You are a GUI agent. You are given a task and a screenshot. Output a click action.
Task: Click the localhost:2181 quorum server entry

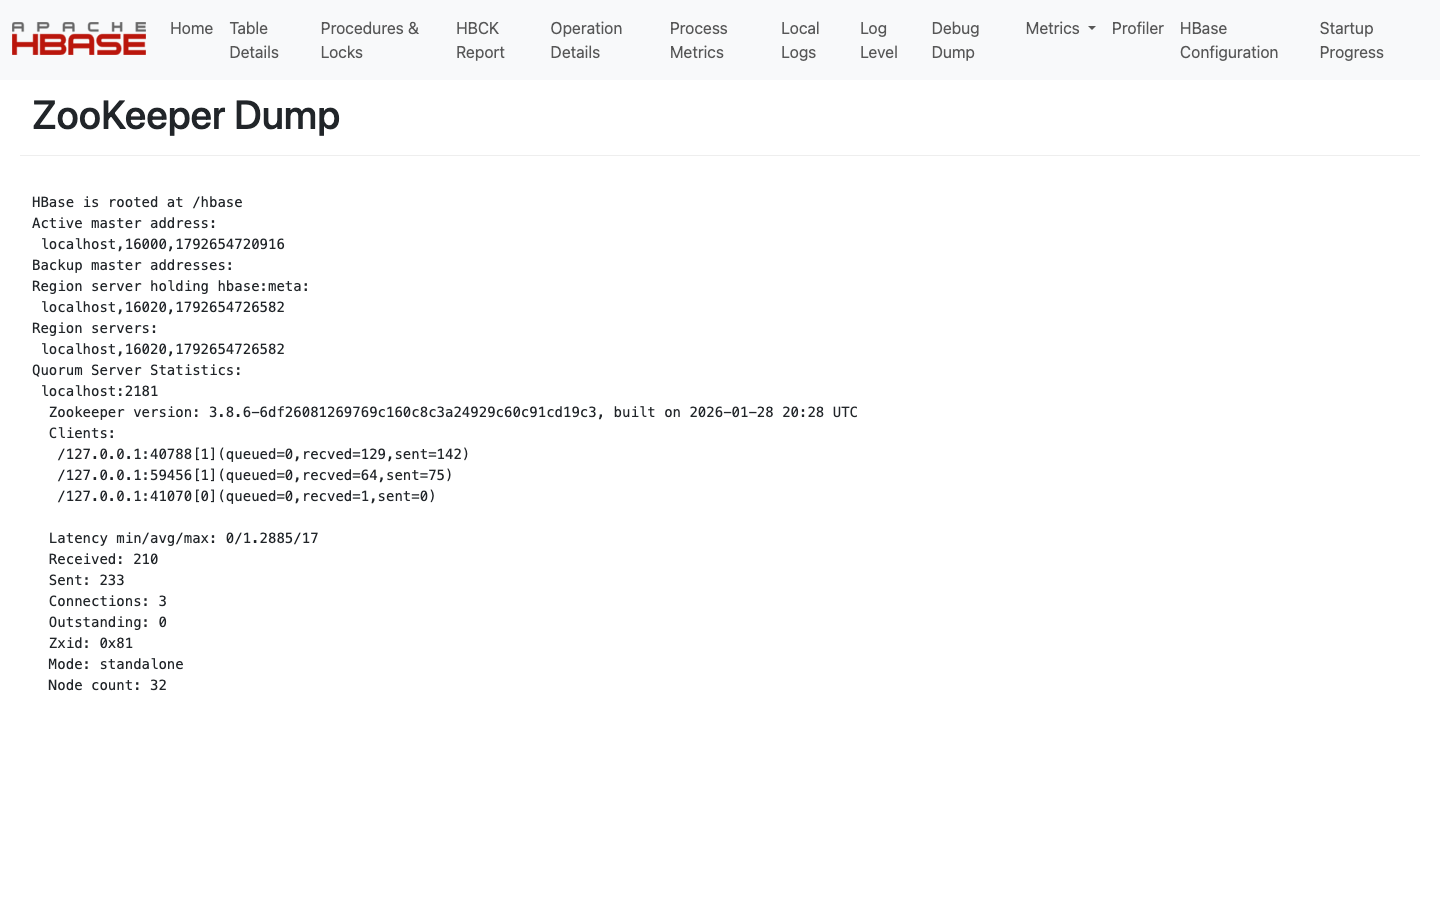click(x=100, y=391)
